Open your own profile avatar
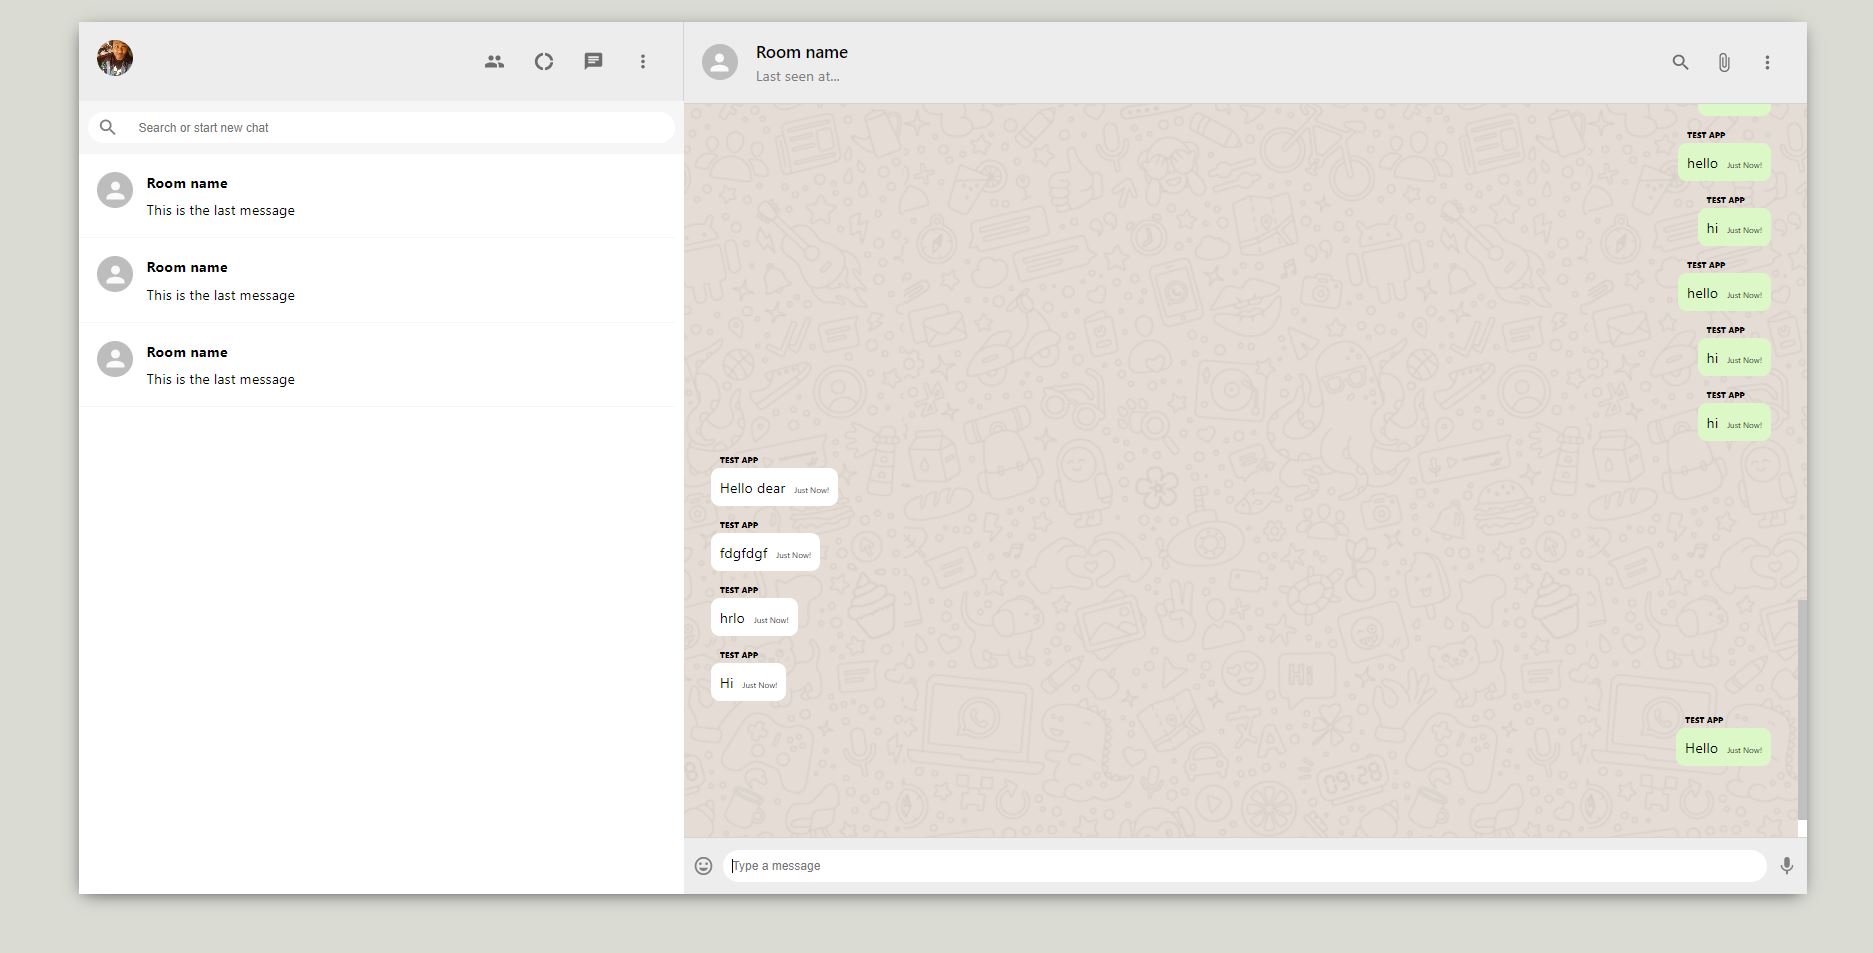The height and width of the screenshot is (953, 1873). pyautogui.click(x=114, y=58)
